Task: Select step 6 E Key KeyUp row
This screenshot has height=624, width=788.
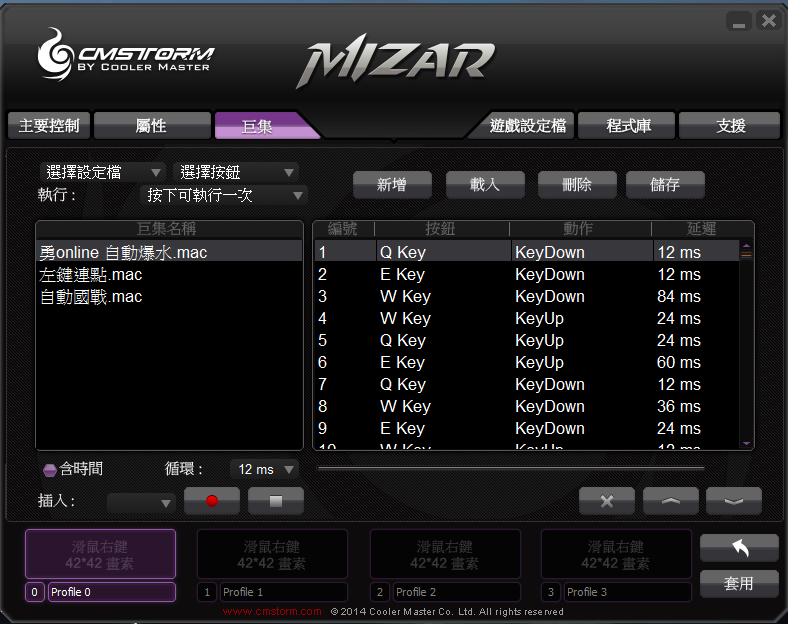Action: click(x=527, y=362)
